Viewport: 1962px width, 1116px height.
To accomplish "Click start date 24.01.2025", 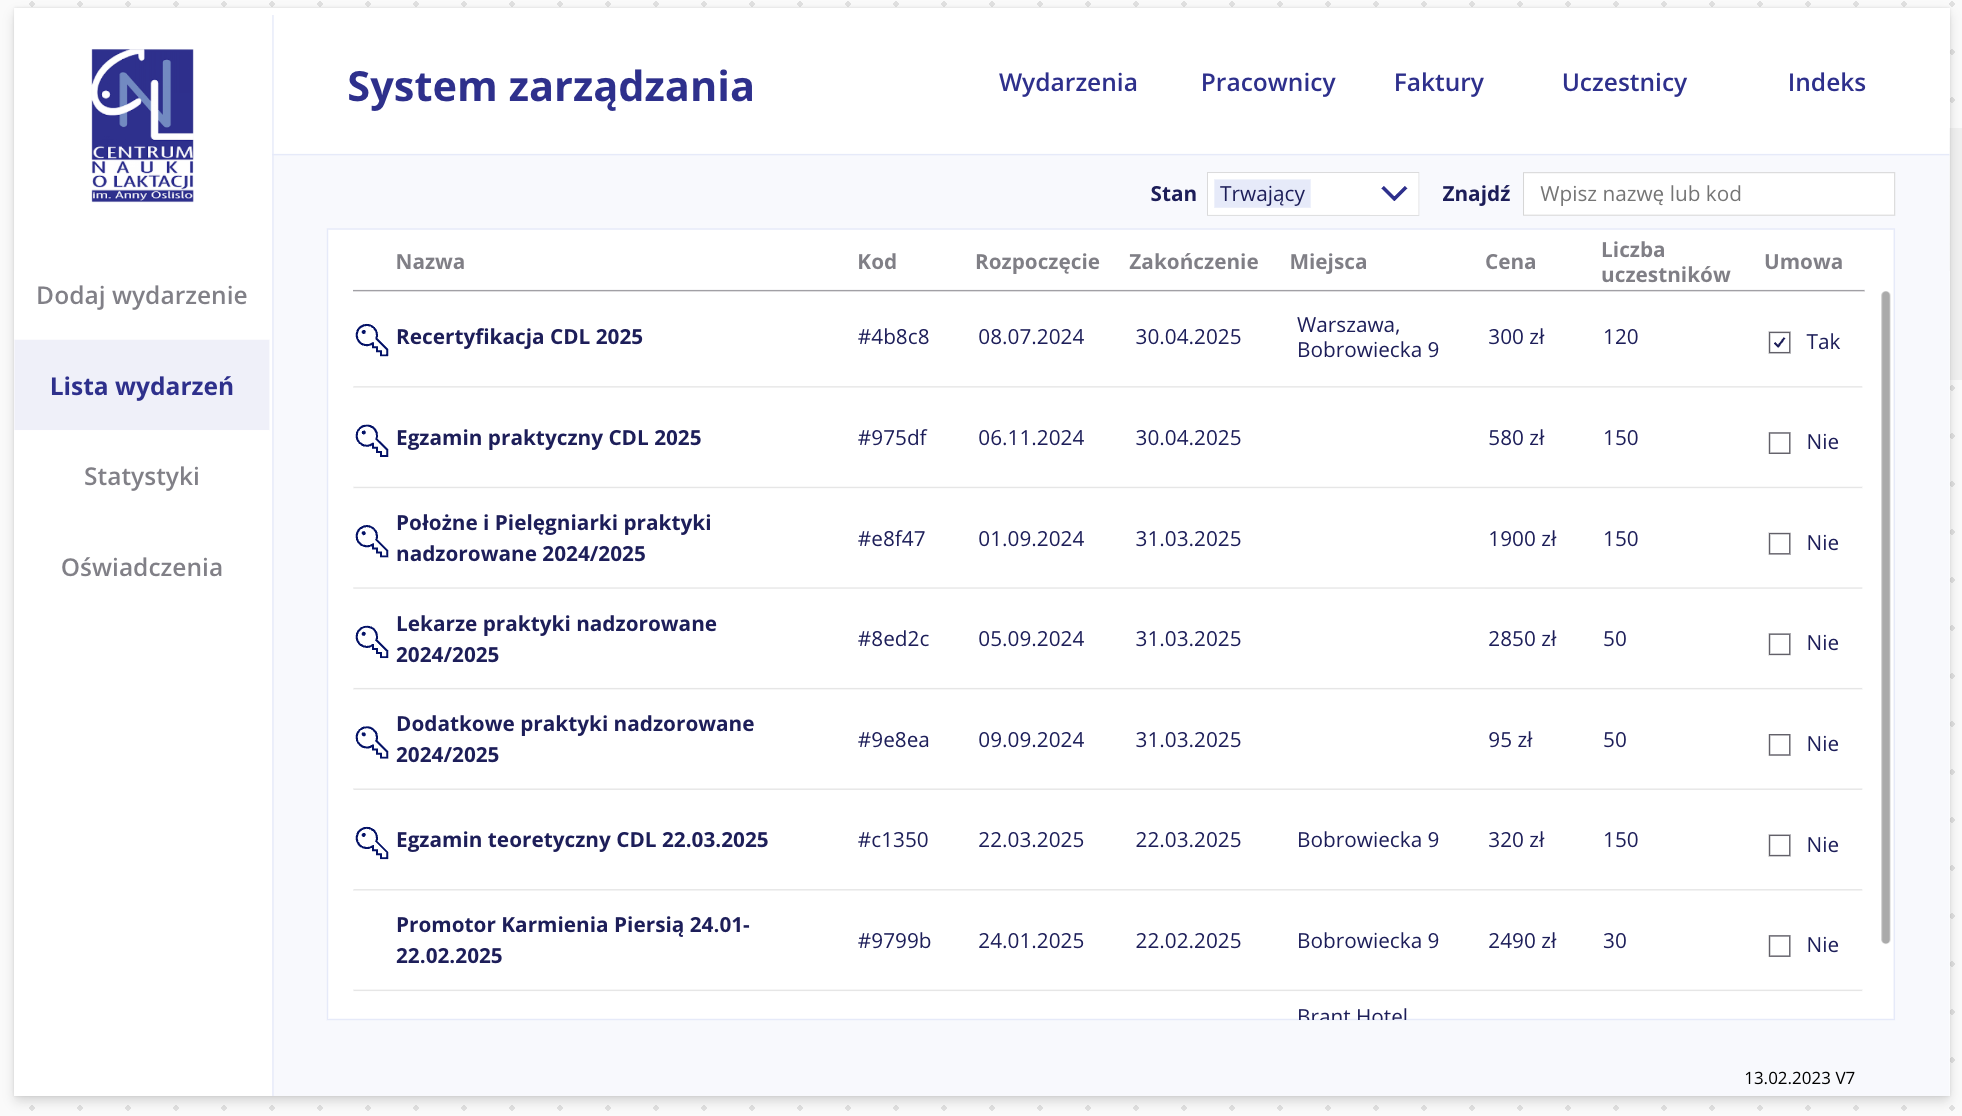I will click(x=1031, y=941).
